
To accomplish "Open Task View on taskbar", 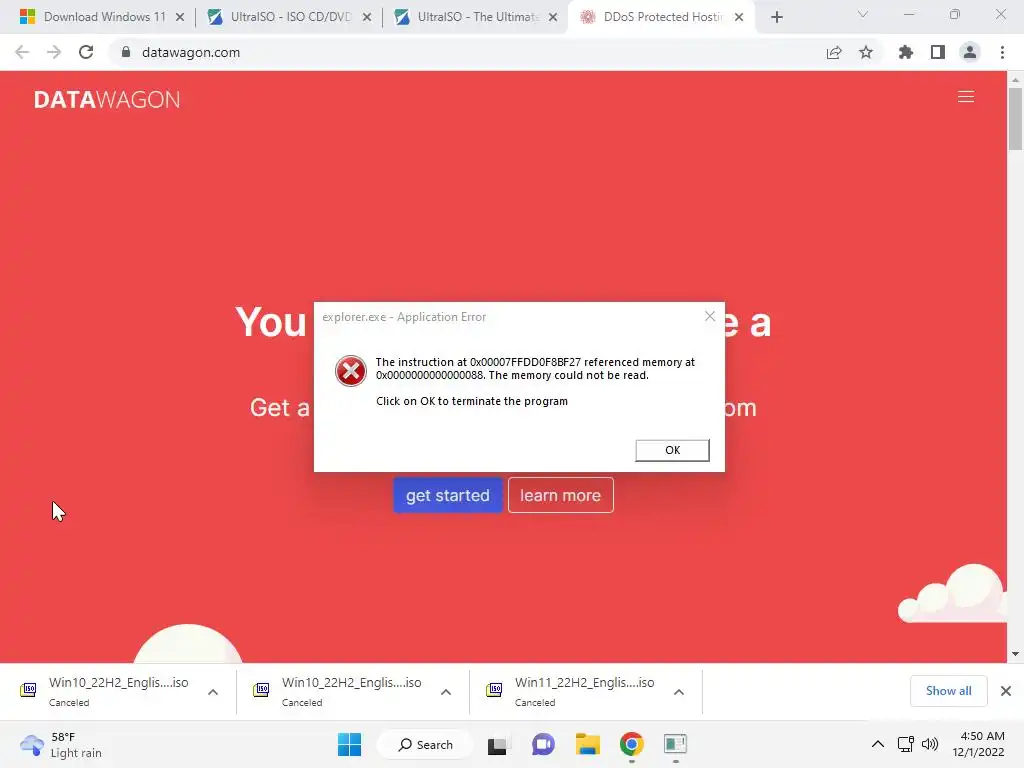I will (x=498, y=744).
